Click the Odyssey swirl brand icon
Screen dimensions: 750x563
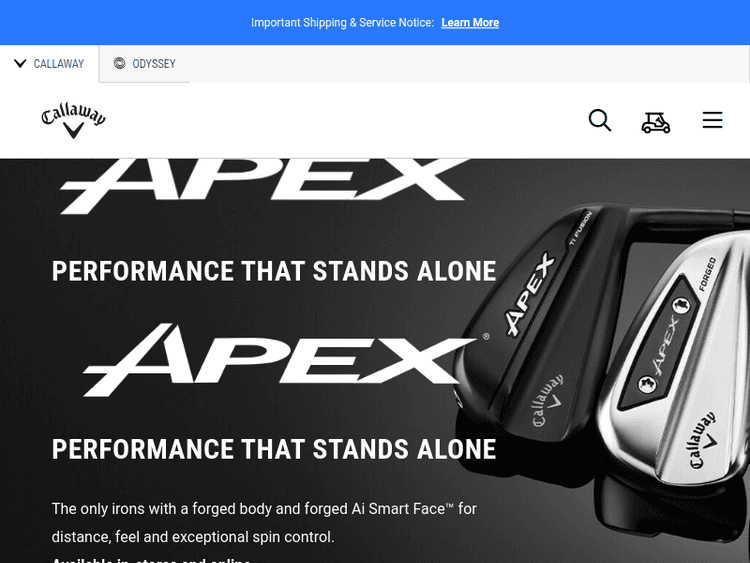tap(119, 63)
